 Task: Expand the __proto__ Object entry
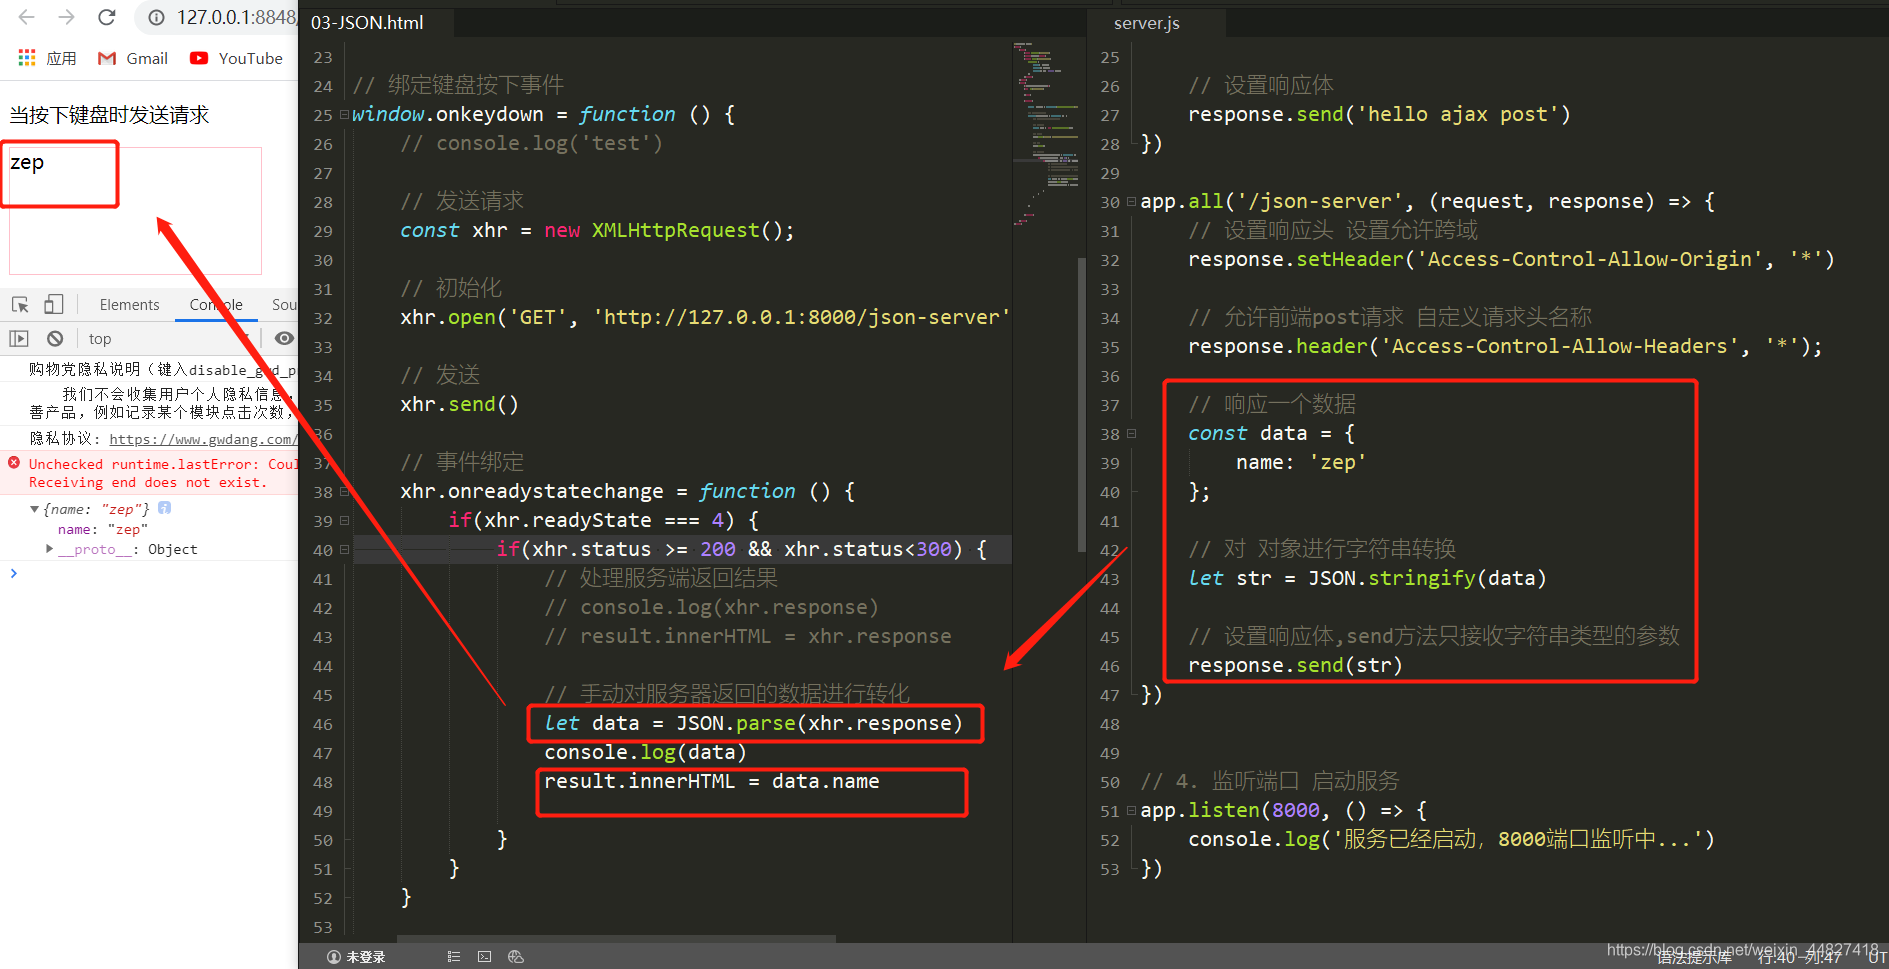50,548
